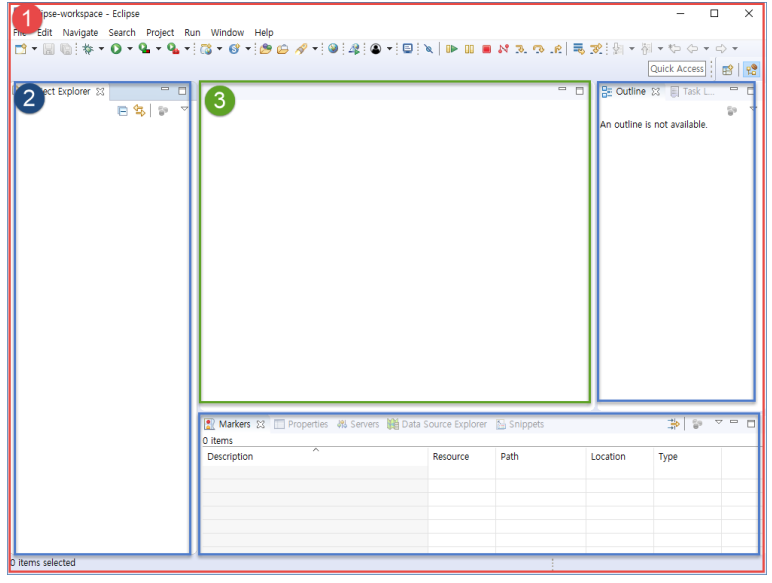
Task: Open the Run button dropdown arrow
Action: [x=130, y=49]
